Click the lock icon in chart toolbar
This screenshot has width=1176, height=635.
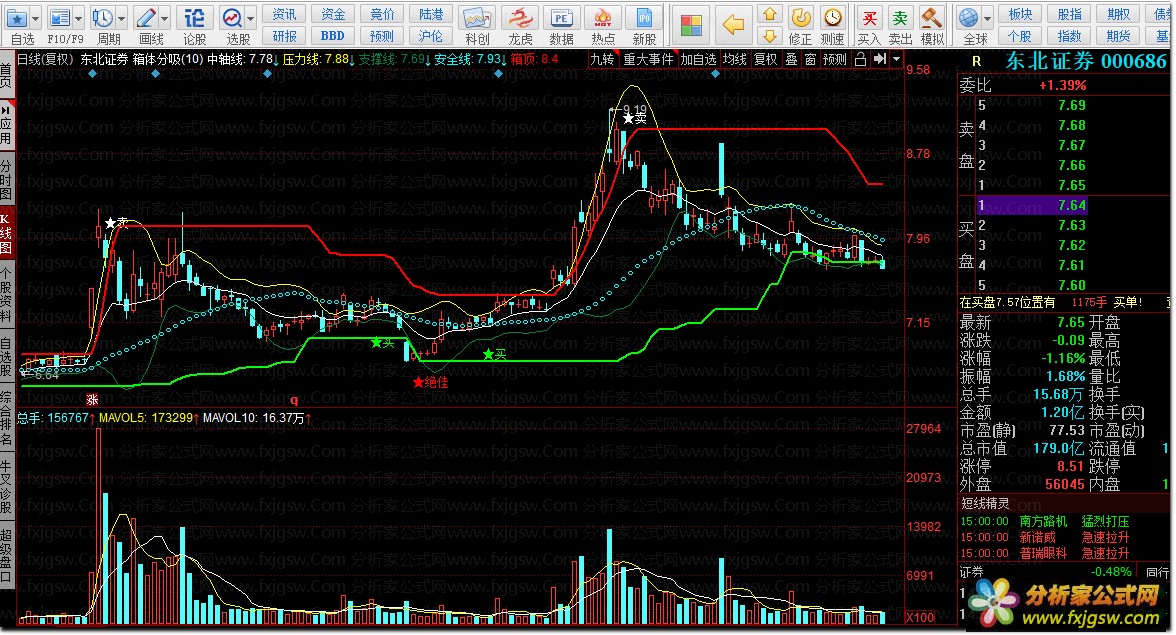[860, 59]
